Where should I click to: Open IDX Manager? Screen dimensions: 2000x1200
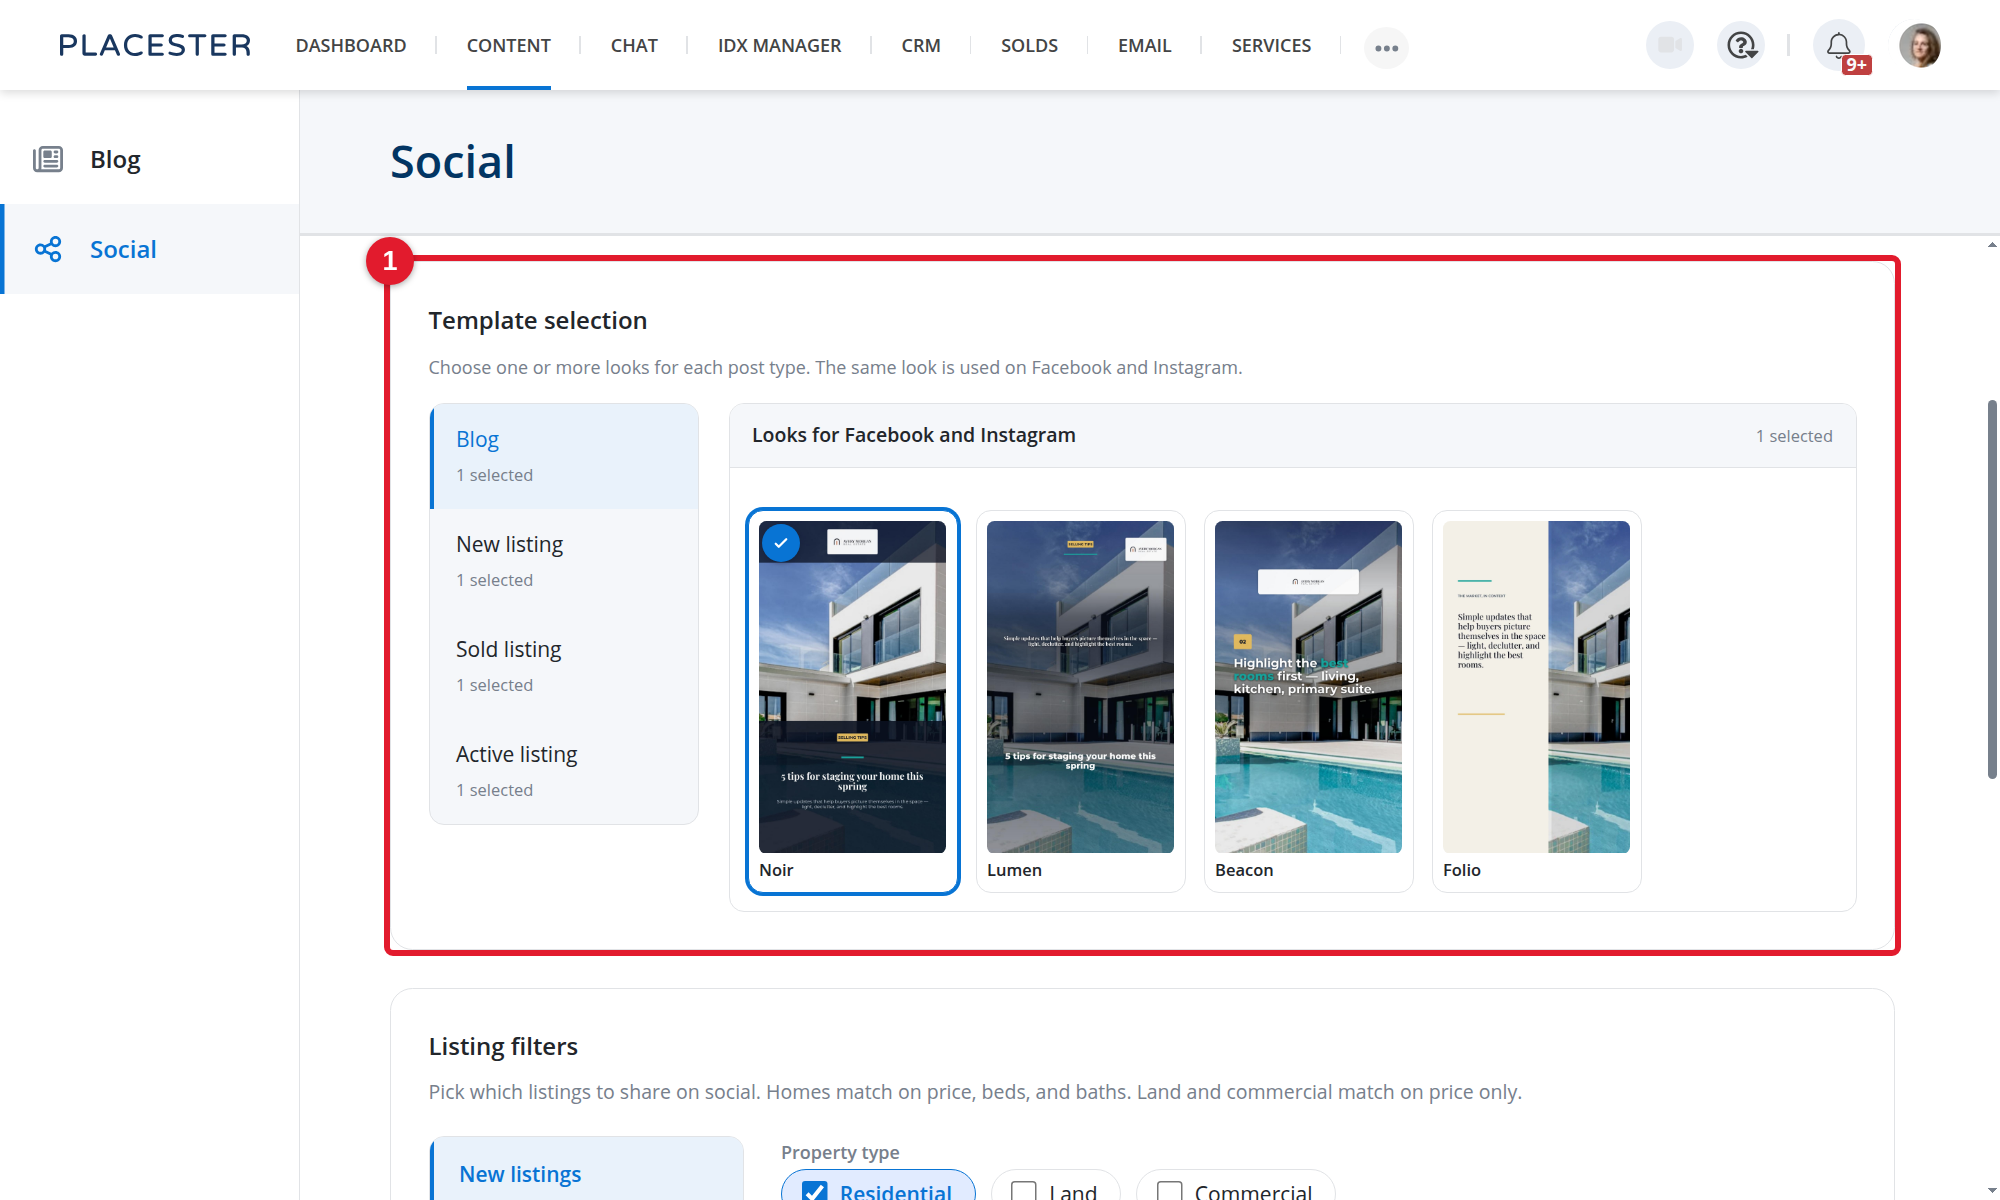pyautogui.click(x=779, y=45)
